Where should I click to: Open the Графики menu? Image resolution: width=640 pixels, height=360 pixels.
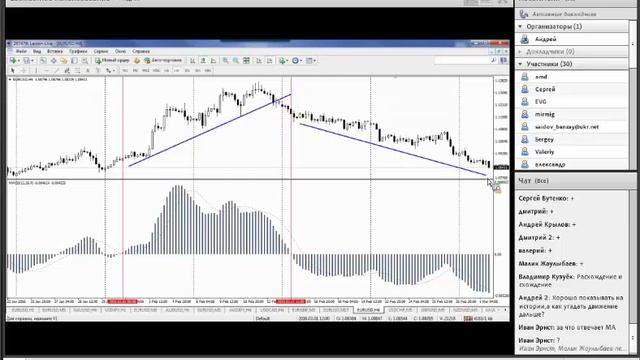tap(78, 51)
